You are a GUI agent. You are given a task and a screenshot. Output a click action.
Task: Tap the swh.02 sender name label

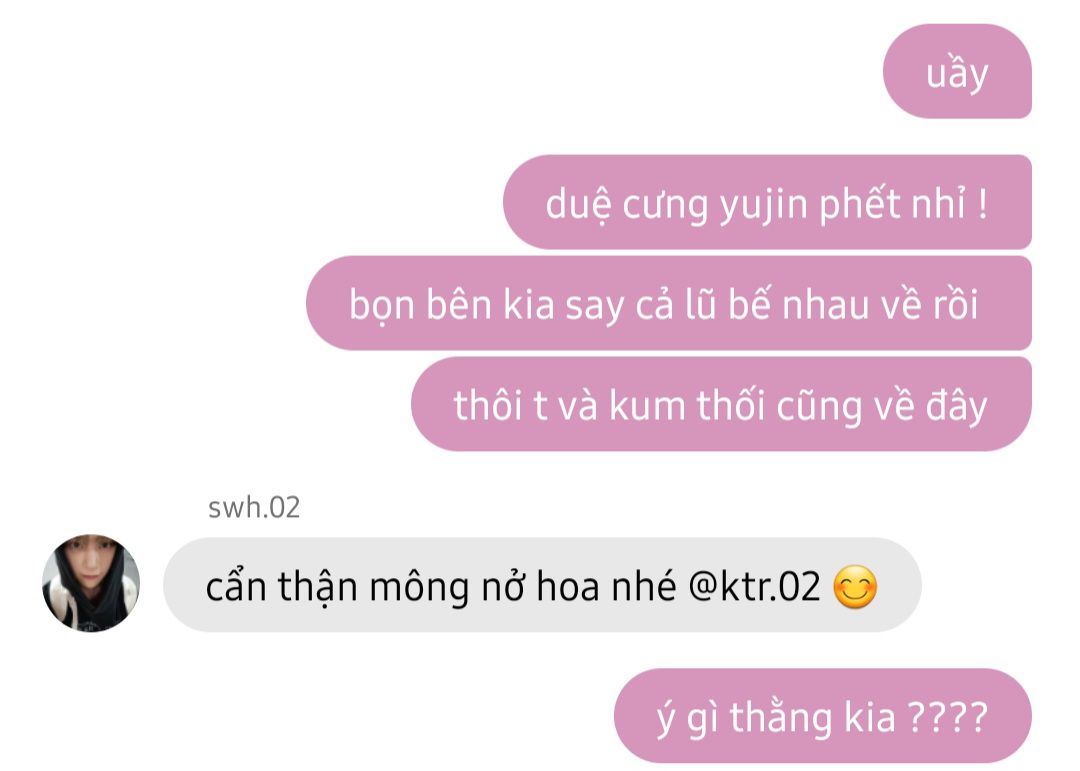[x=254, y=508]
